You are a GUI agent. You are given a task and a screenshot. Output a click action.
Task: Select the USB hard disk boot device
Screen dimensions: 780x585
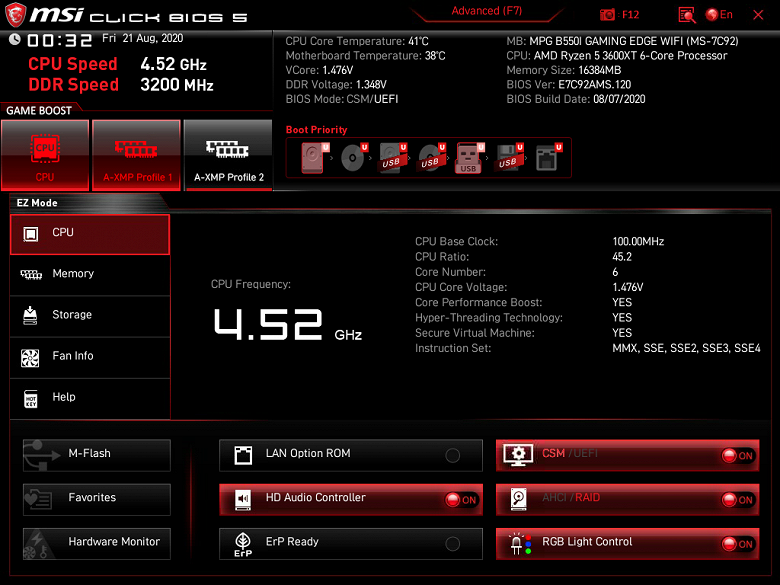point(392,158)
